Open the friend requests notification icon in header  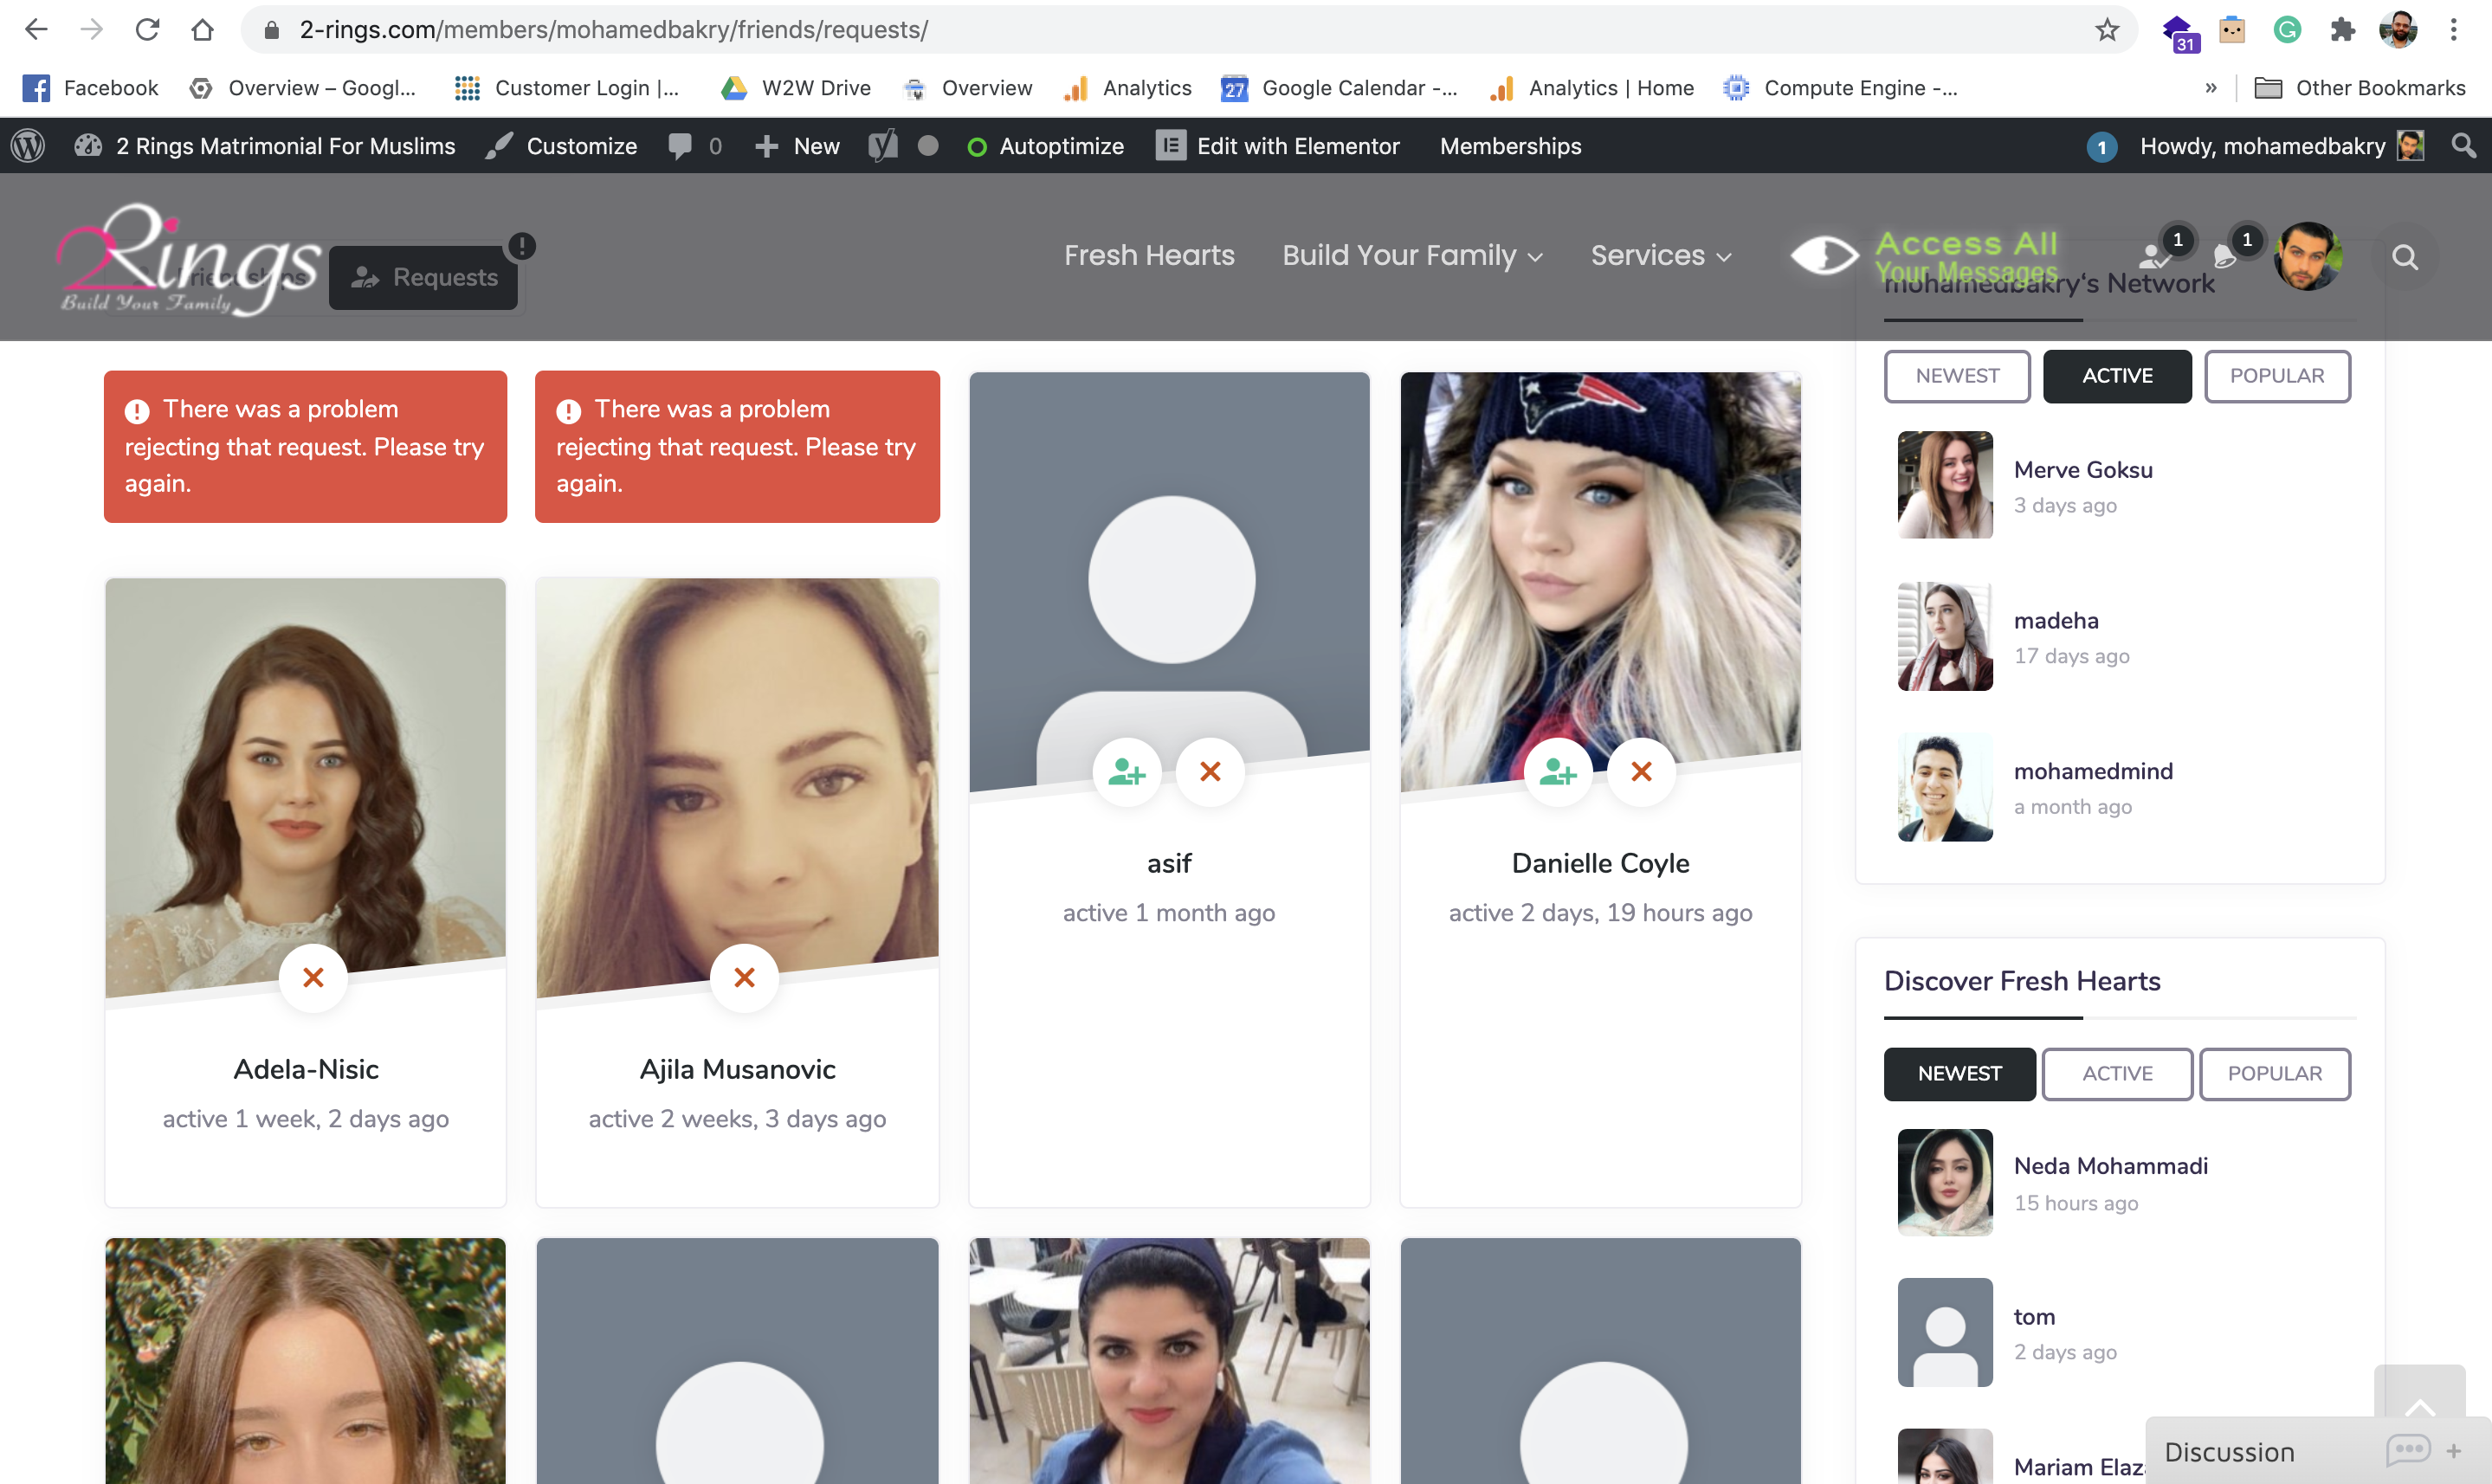pos(2156,257)
